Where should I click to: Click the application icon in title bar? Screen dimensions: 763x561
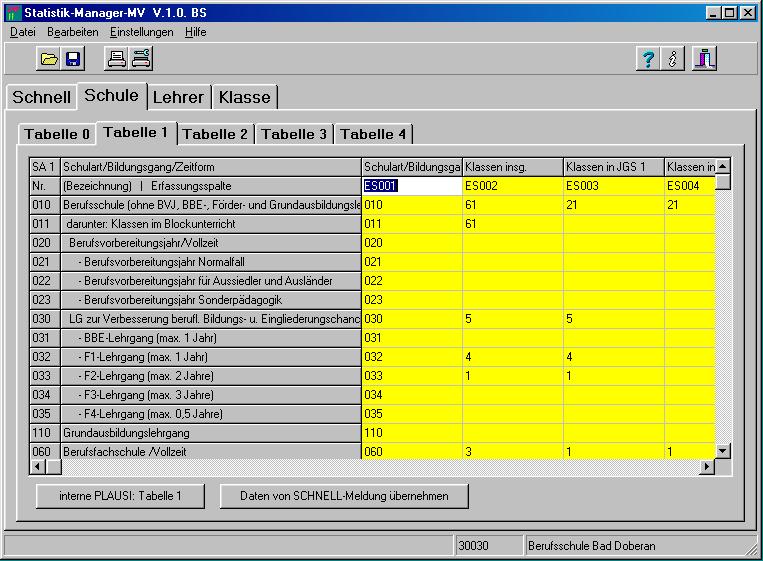click(x=13, y=13)
